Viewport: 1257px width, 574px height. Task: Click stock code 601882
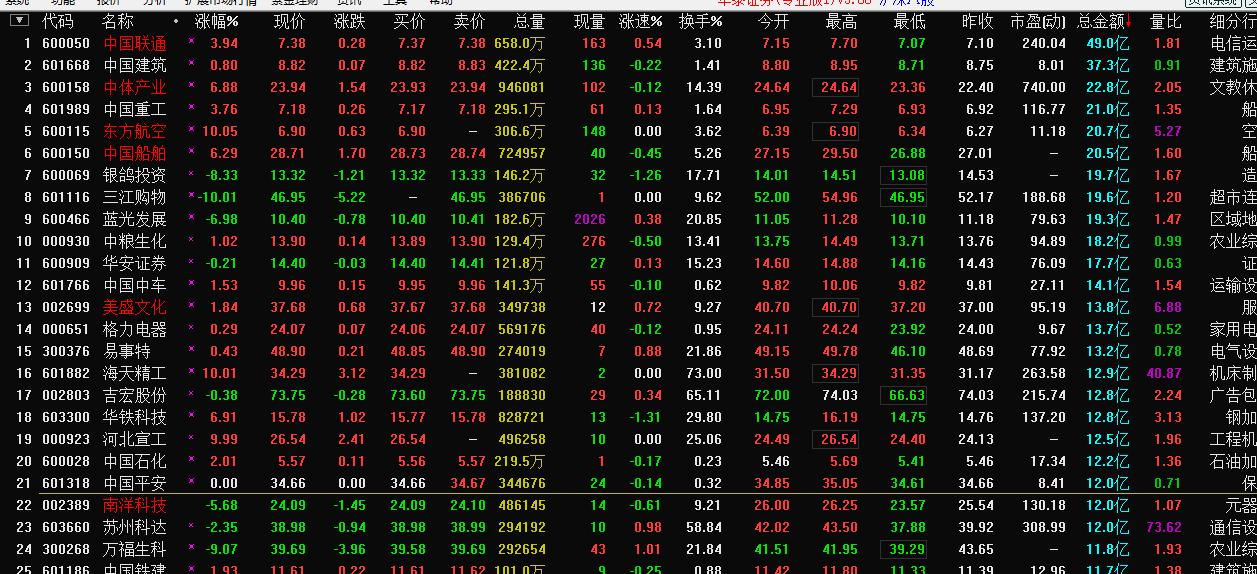click(66, 373)
